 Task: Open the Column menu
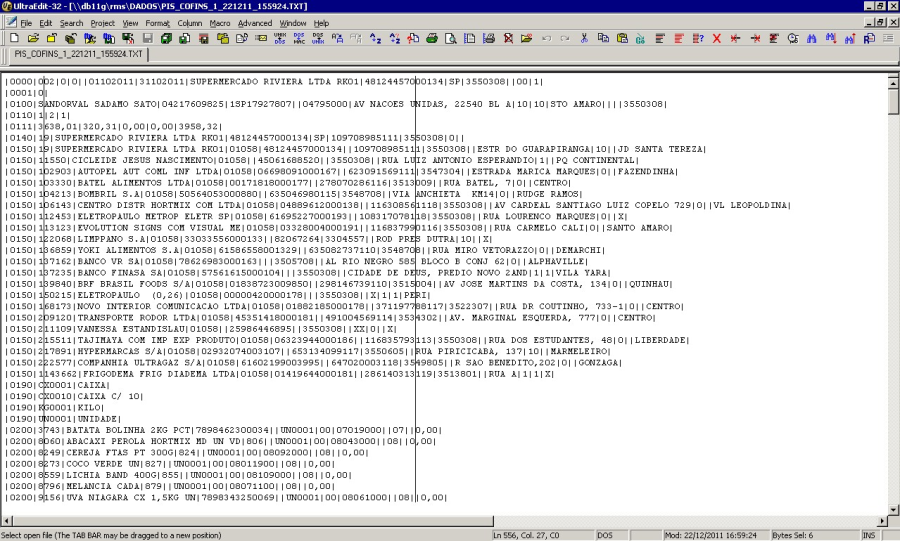click(189, 23)
